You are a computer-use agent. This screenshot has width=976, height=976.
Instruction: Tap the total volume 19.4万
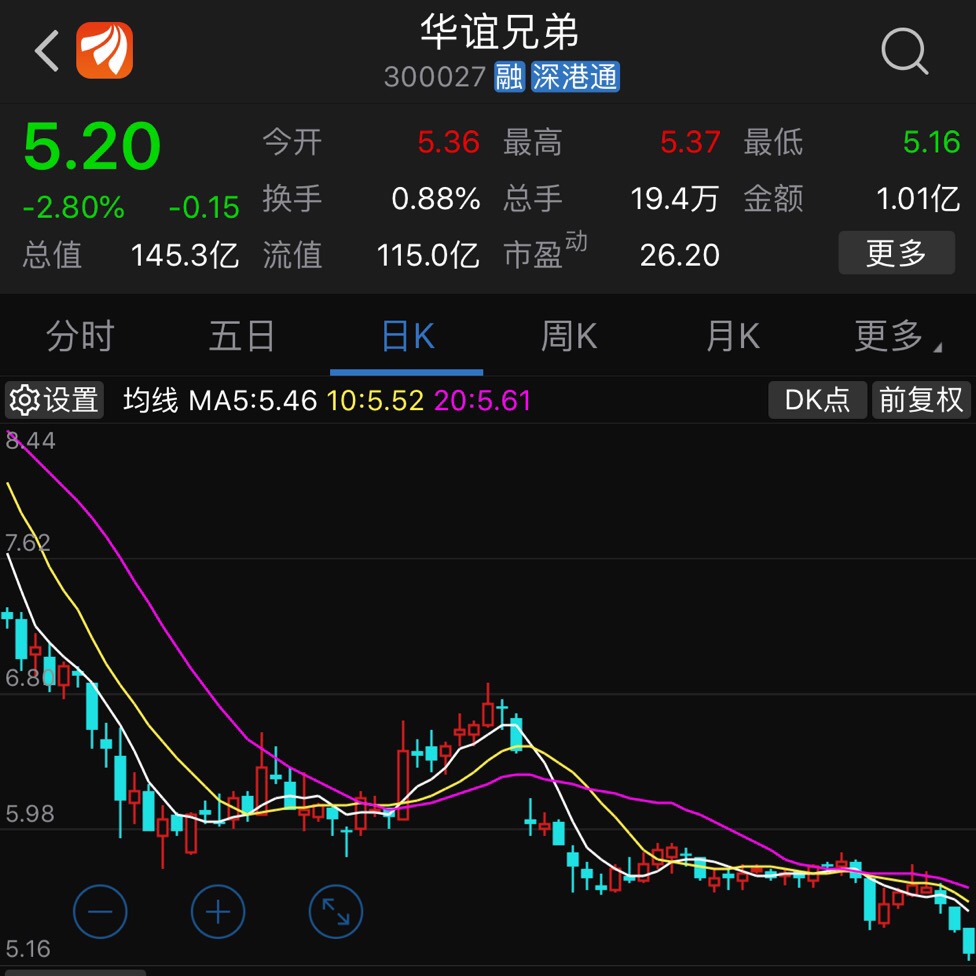tap(675, 199)
